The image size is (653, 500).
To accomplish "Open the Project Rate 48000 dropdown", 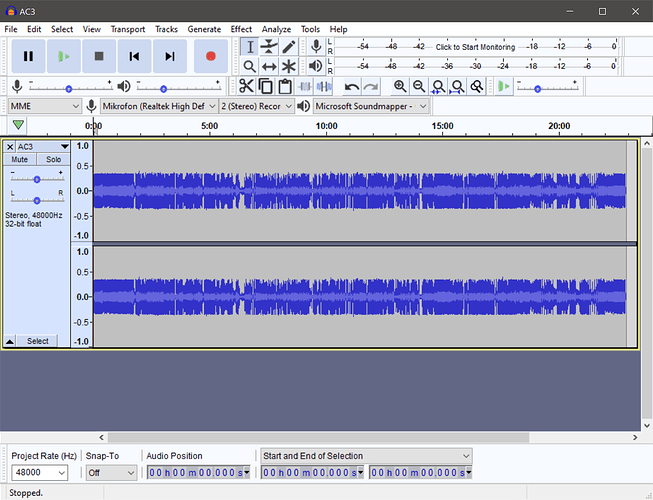I will (x=40, y=473).
